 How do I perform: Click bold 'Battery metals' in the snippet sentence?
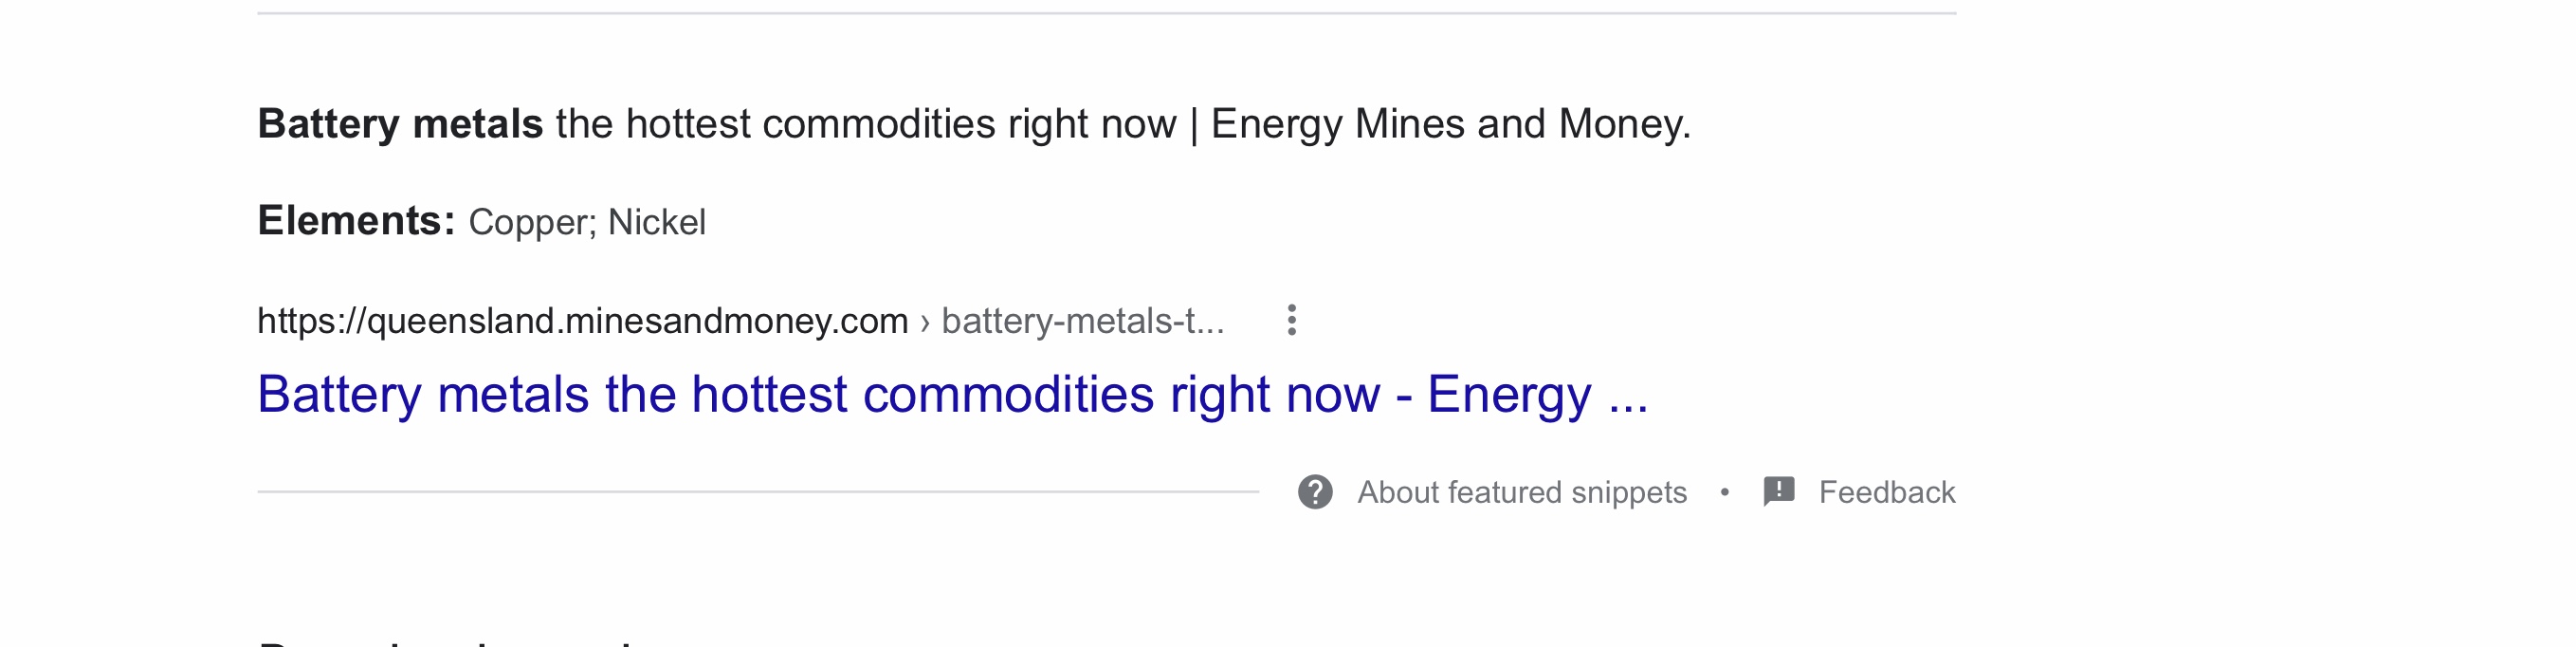pos(400,124)
